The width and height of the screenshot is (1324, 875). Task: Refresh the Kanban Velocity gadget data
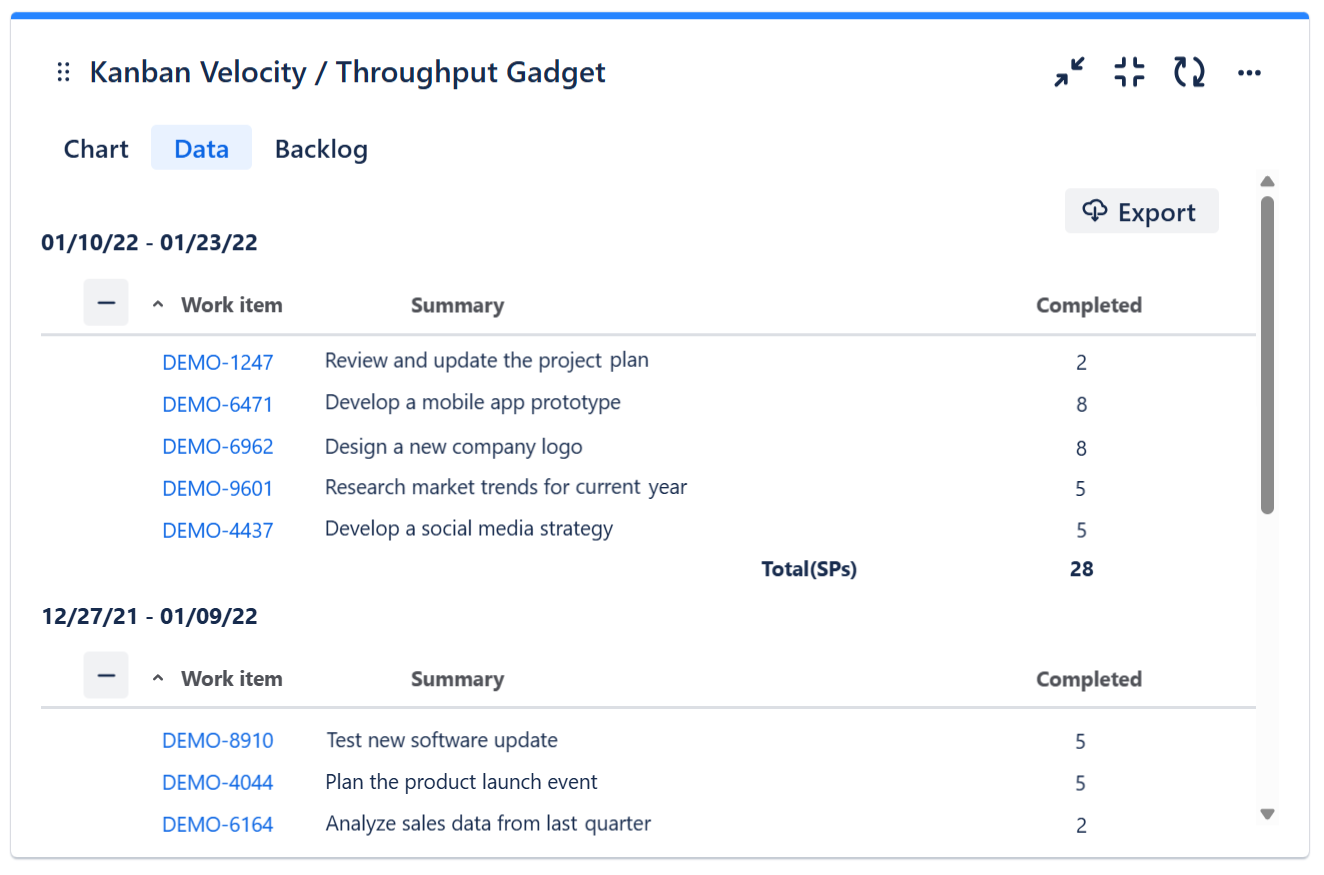1189,71
